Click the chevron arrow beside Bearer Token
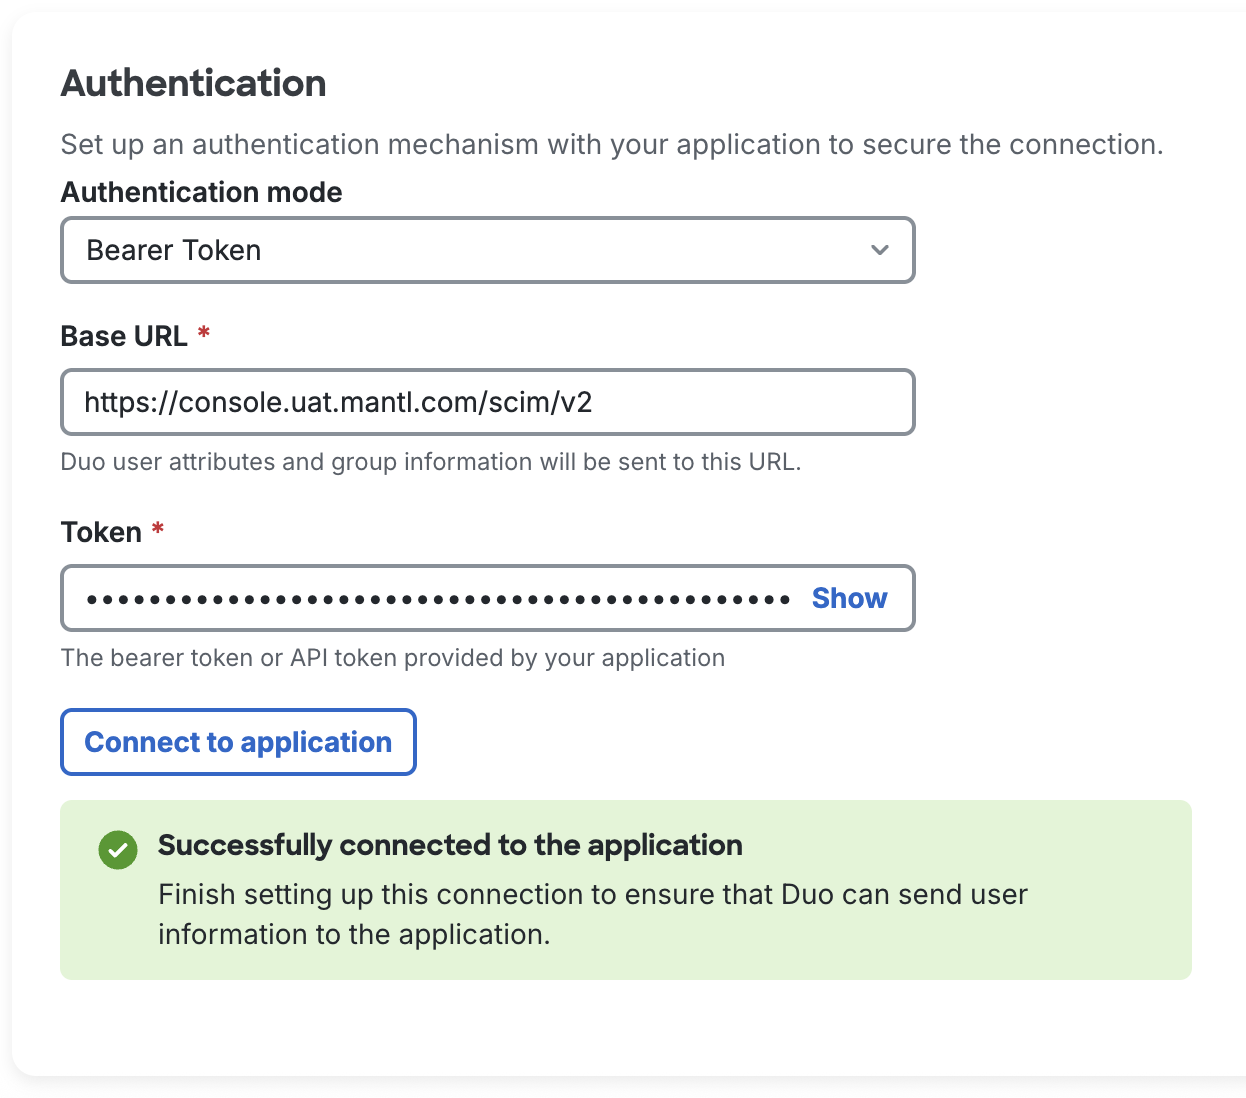Screen dimensions: 1246x1098 [879, 250]
